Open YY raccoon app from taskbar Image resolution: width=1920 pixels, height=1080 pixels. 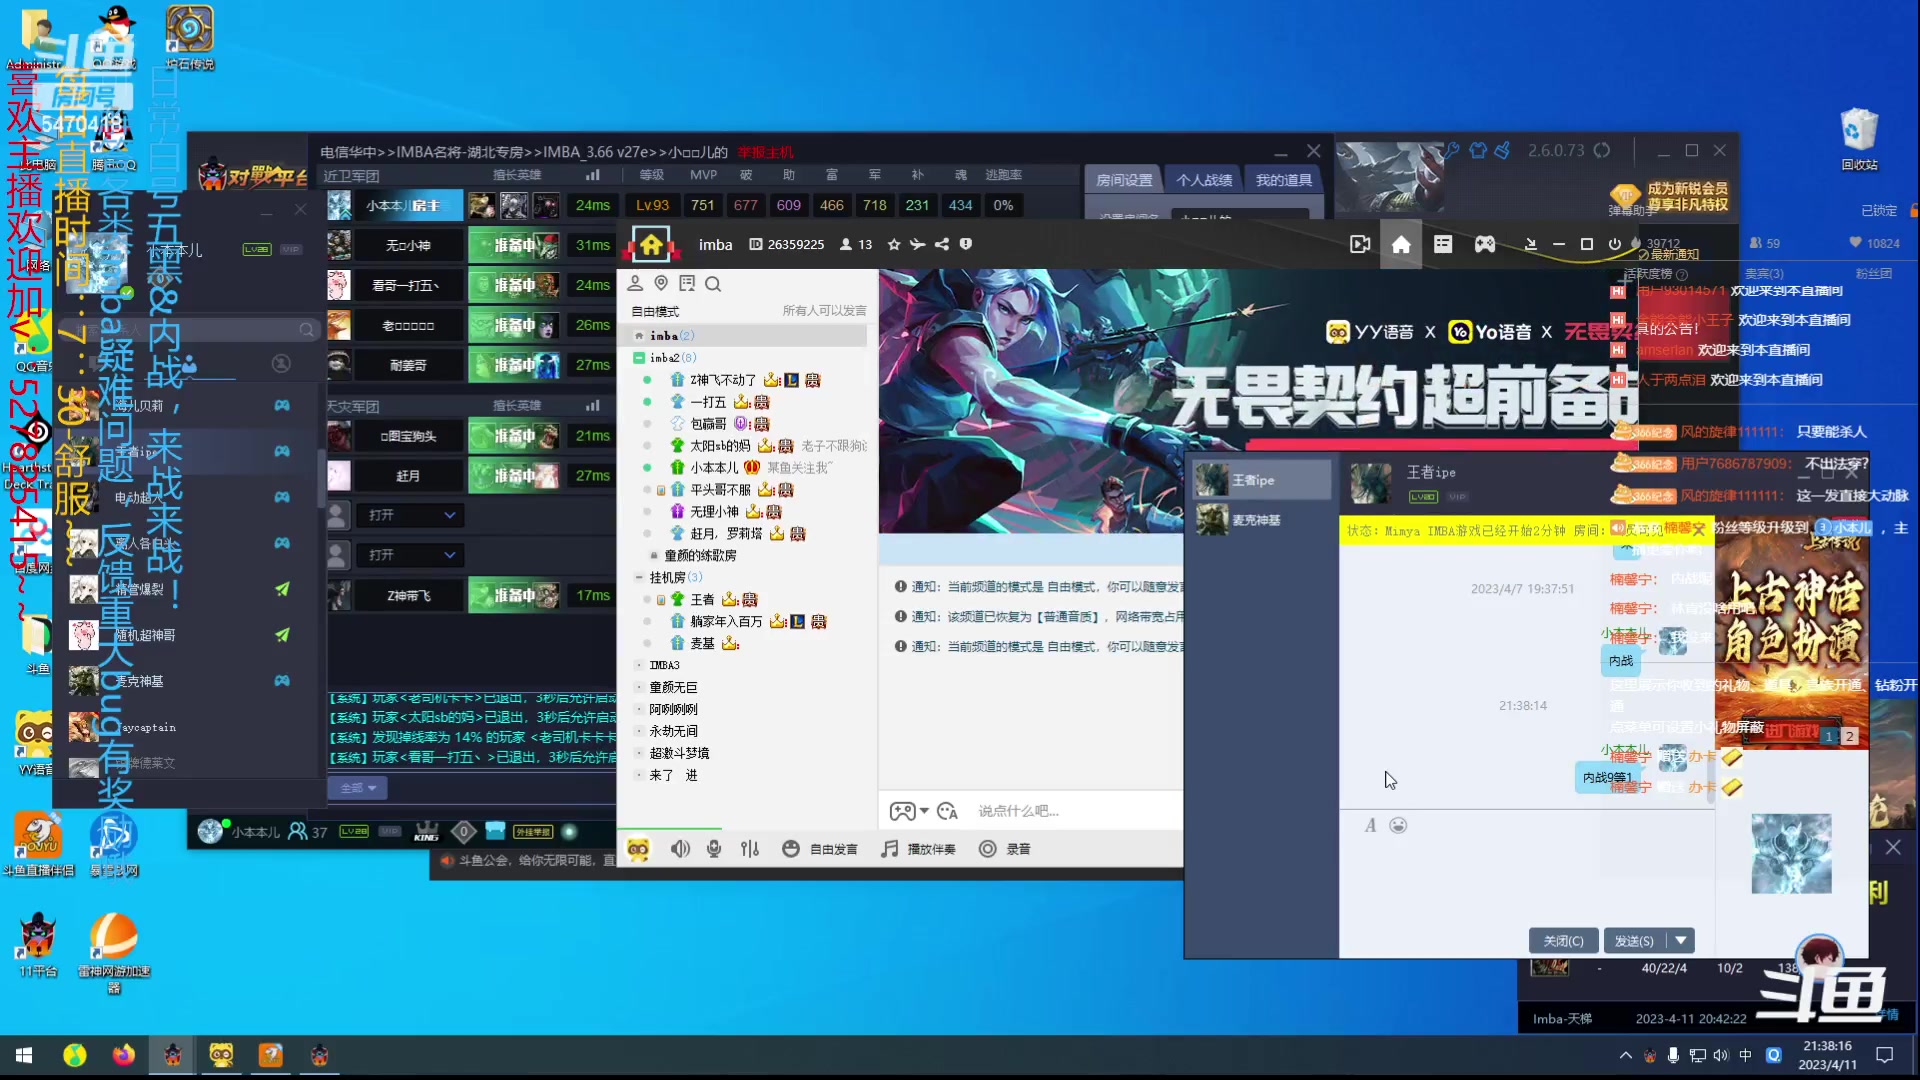click(x=221, y=1055)
